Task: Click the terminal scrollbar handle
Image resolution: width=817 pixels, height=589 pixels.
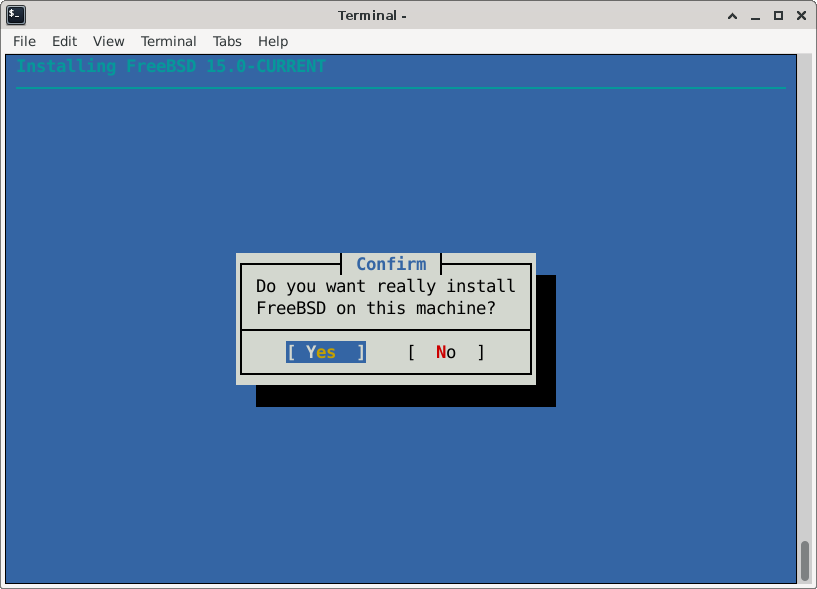Action: point(804,560)
